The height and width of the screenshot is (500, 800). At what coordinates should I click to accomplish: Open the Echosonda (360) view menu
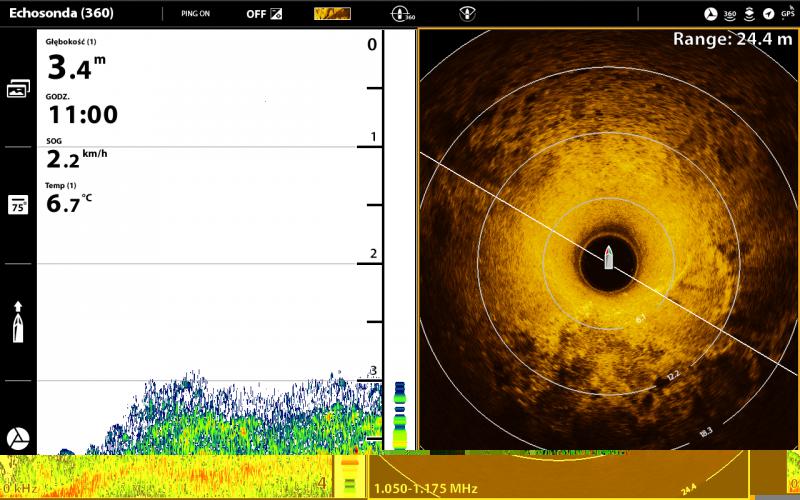tap(61, 14)
